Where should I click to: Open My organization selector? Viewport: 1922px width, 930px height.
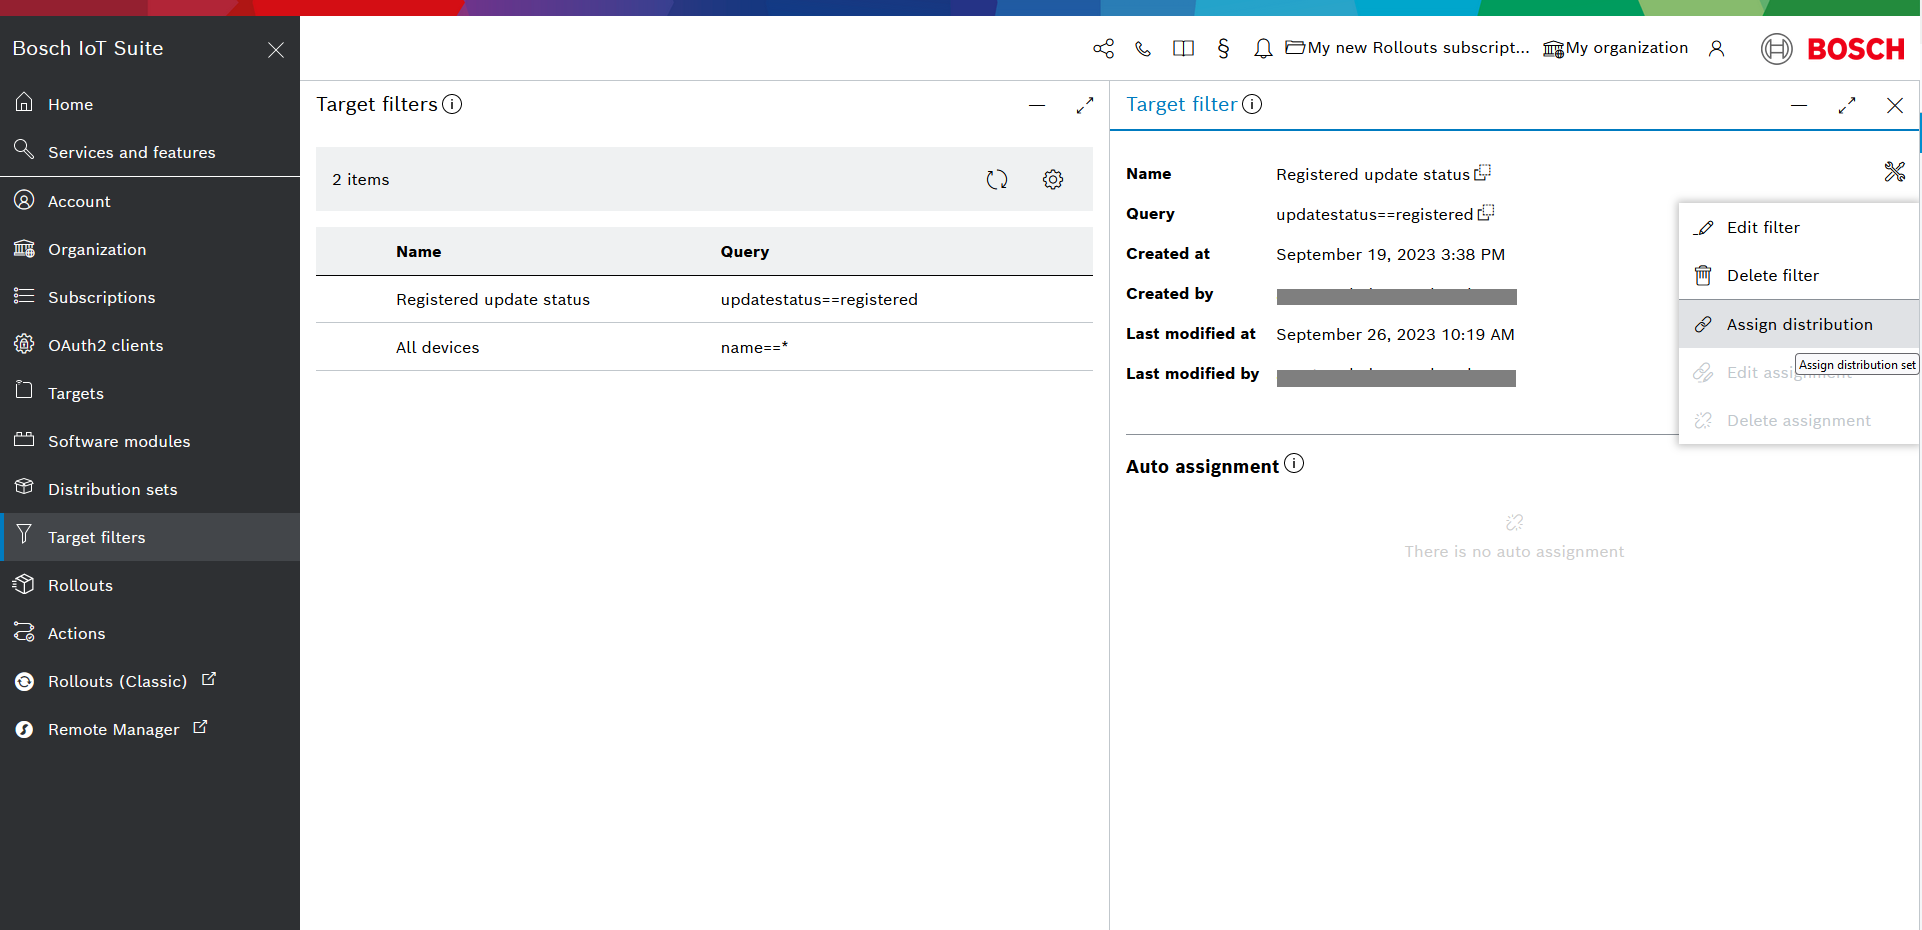pos(1616,48)
